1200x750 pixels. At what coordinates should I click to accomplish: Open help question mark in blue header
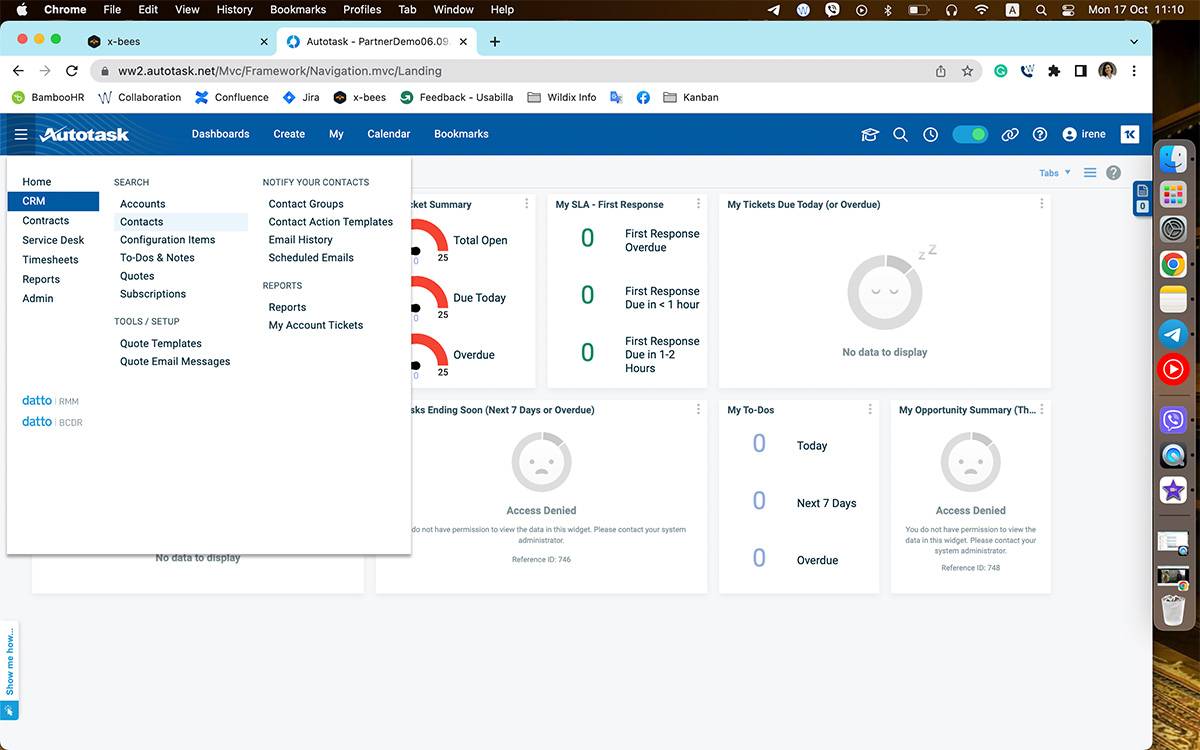pyautogui.click(x=1040, y=134)
